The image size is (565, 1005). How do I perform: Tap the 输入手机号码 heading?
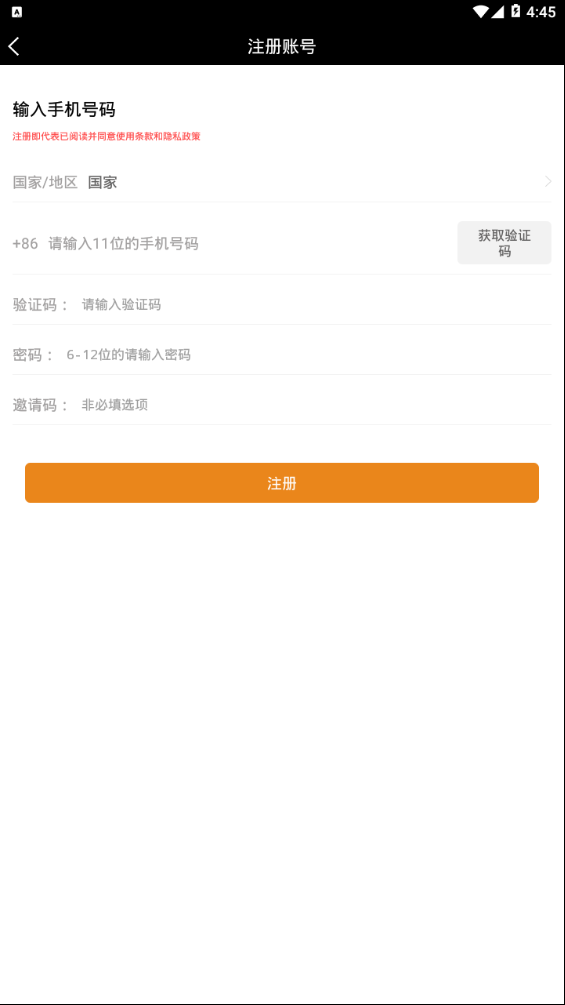tap(64, 110)
